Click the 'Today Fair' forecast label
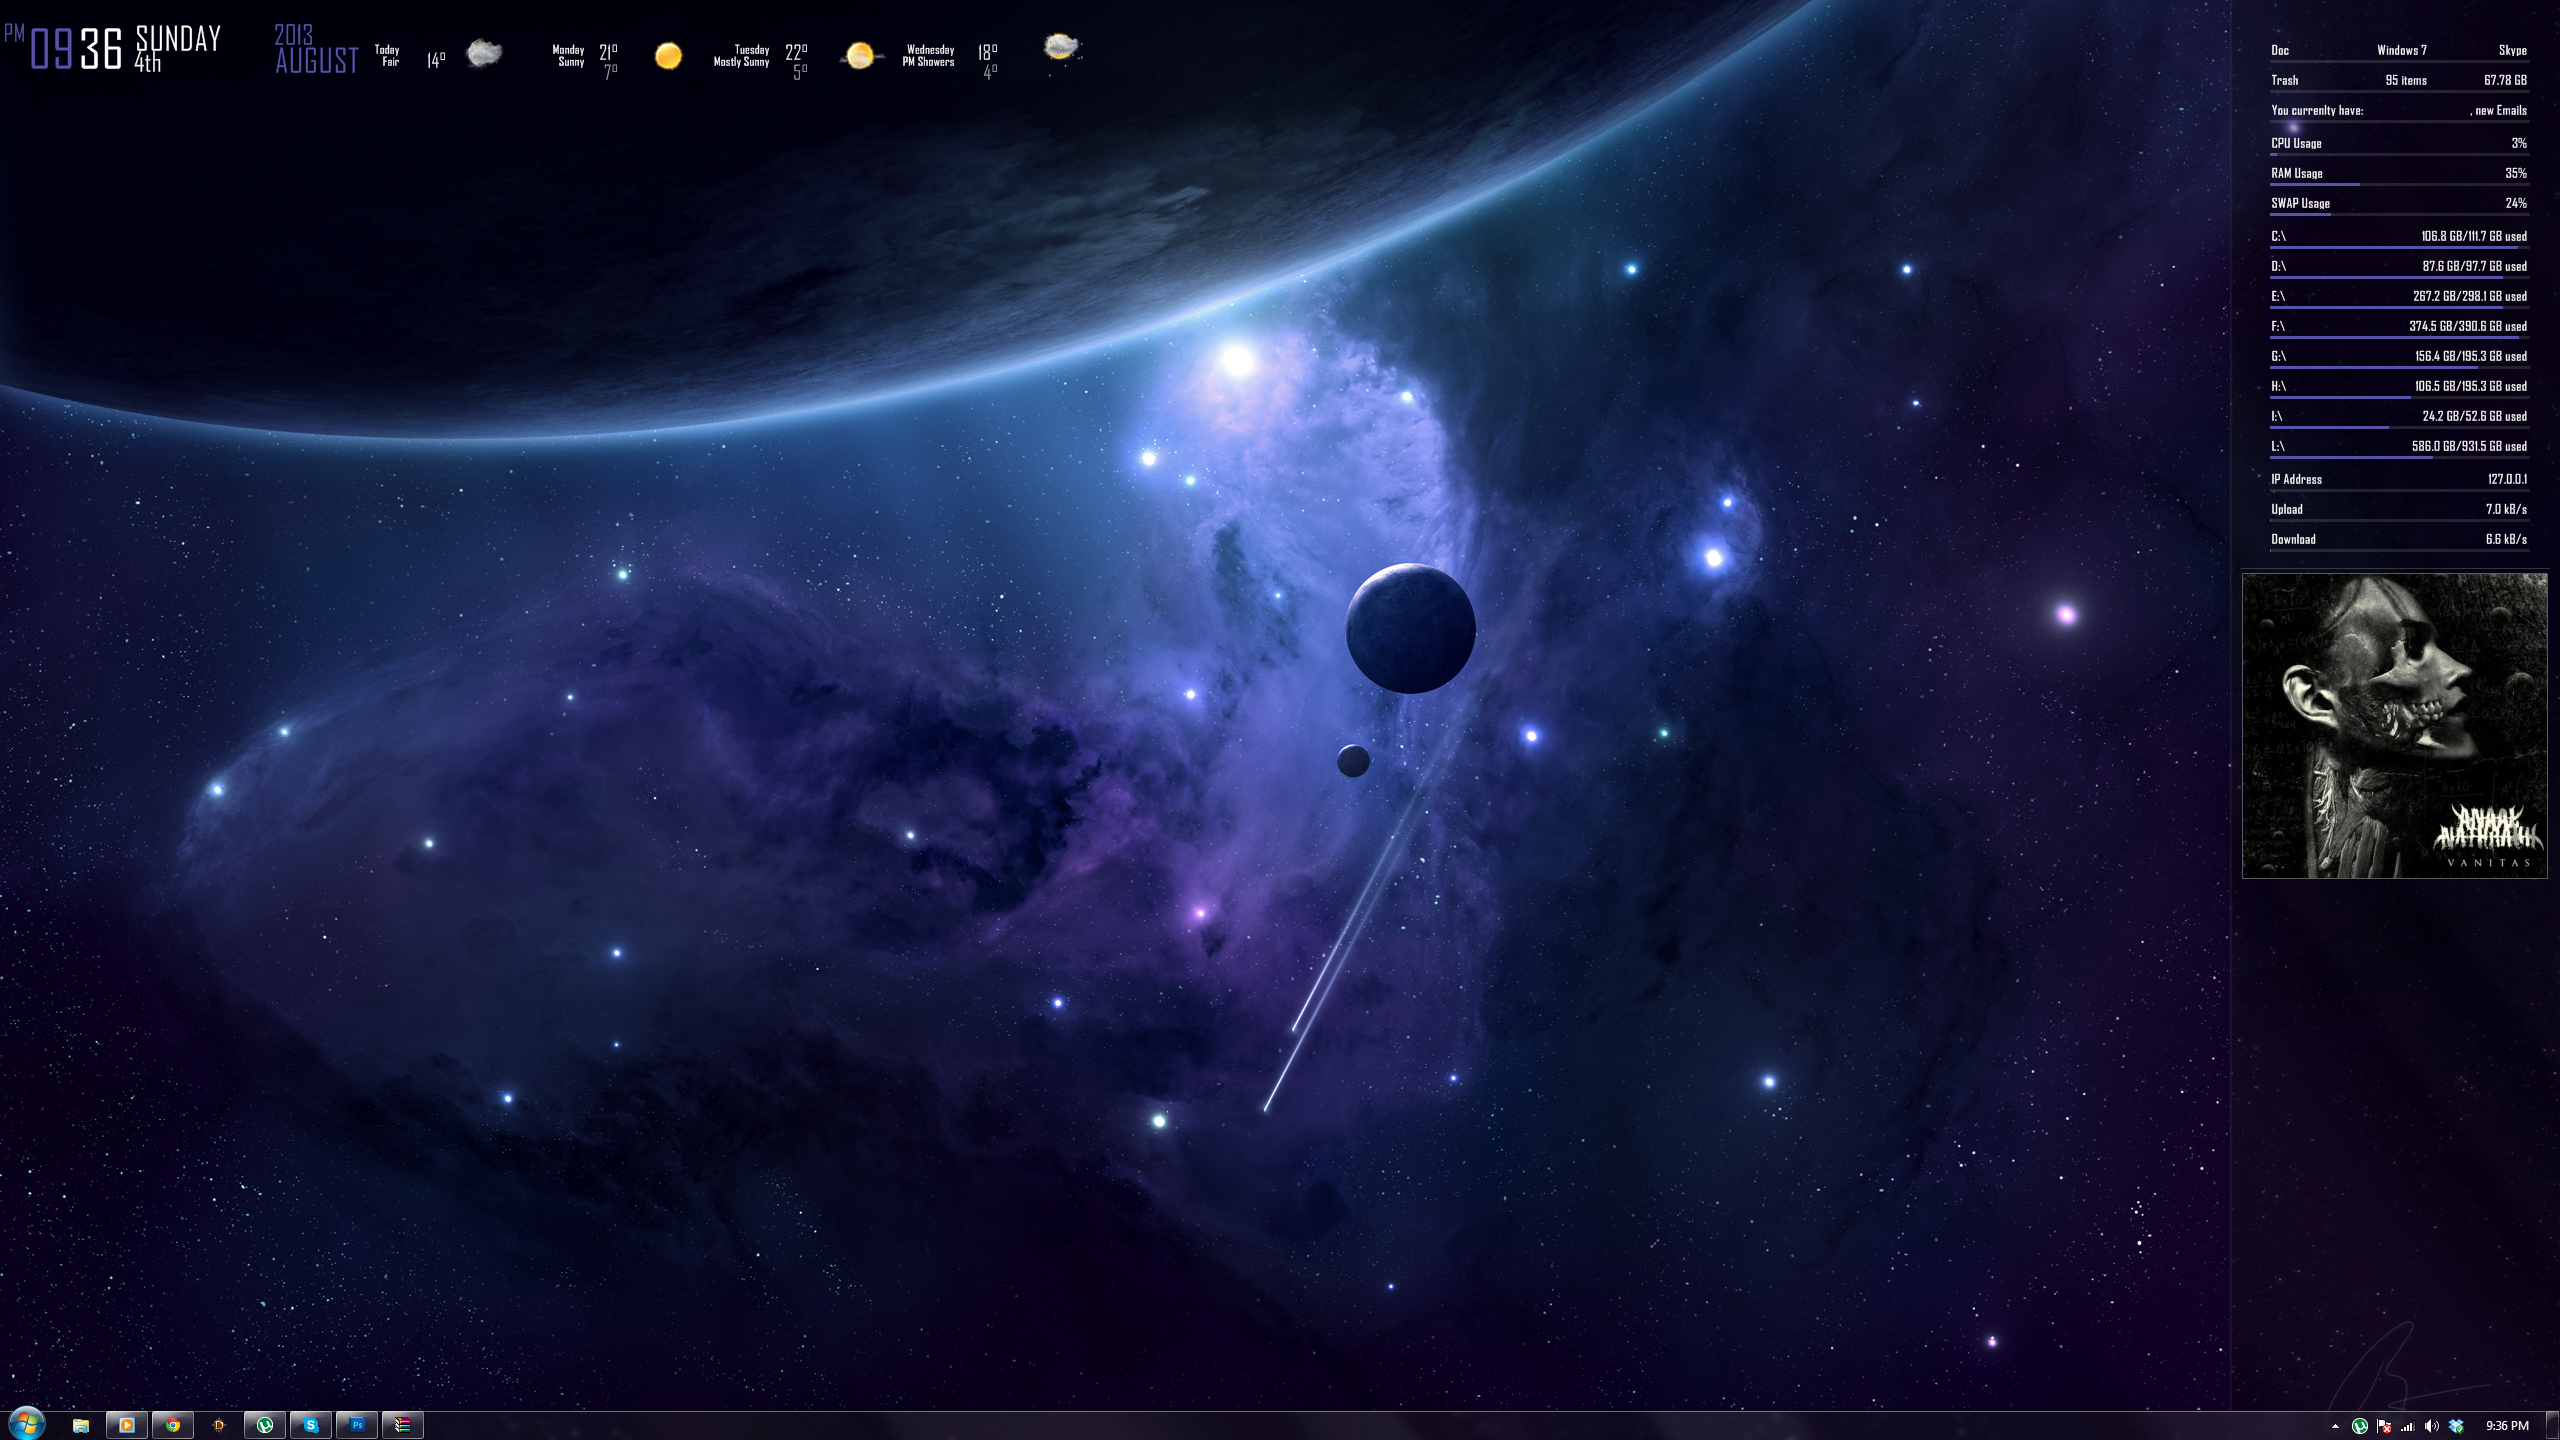The width and height of the screenshot is (2560, 1440). (x=387, y=55)
